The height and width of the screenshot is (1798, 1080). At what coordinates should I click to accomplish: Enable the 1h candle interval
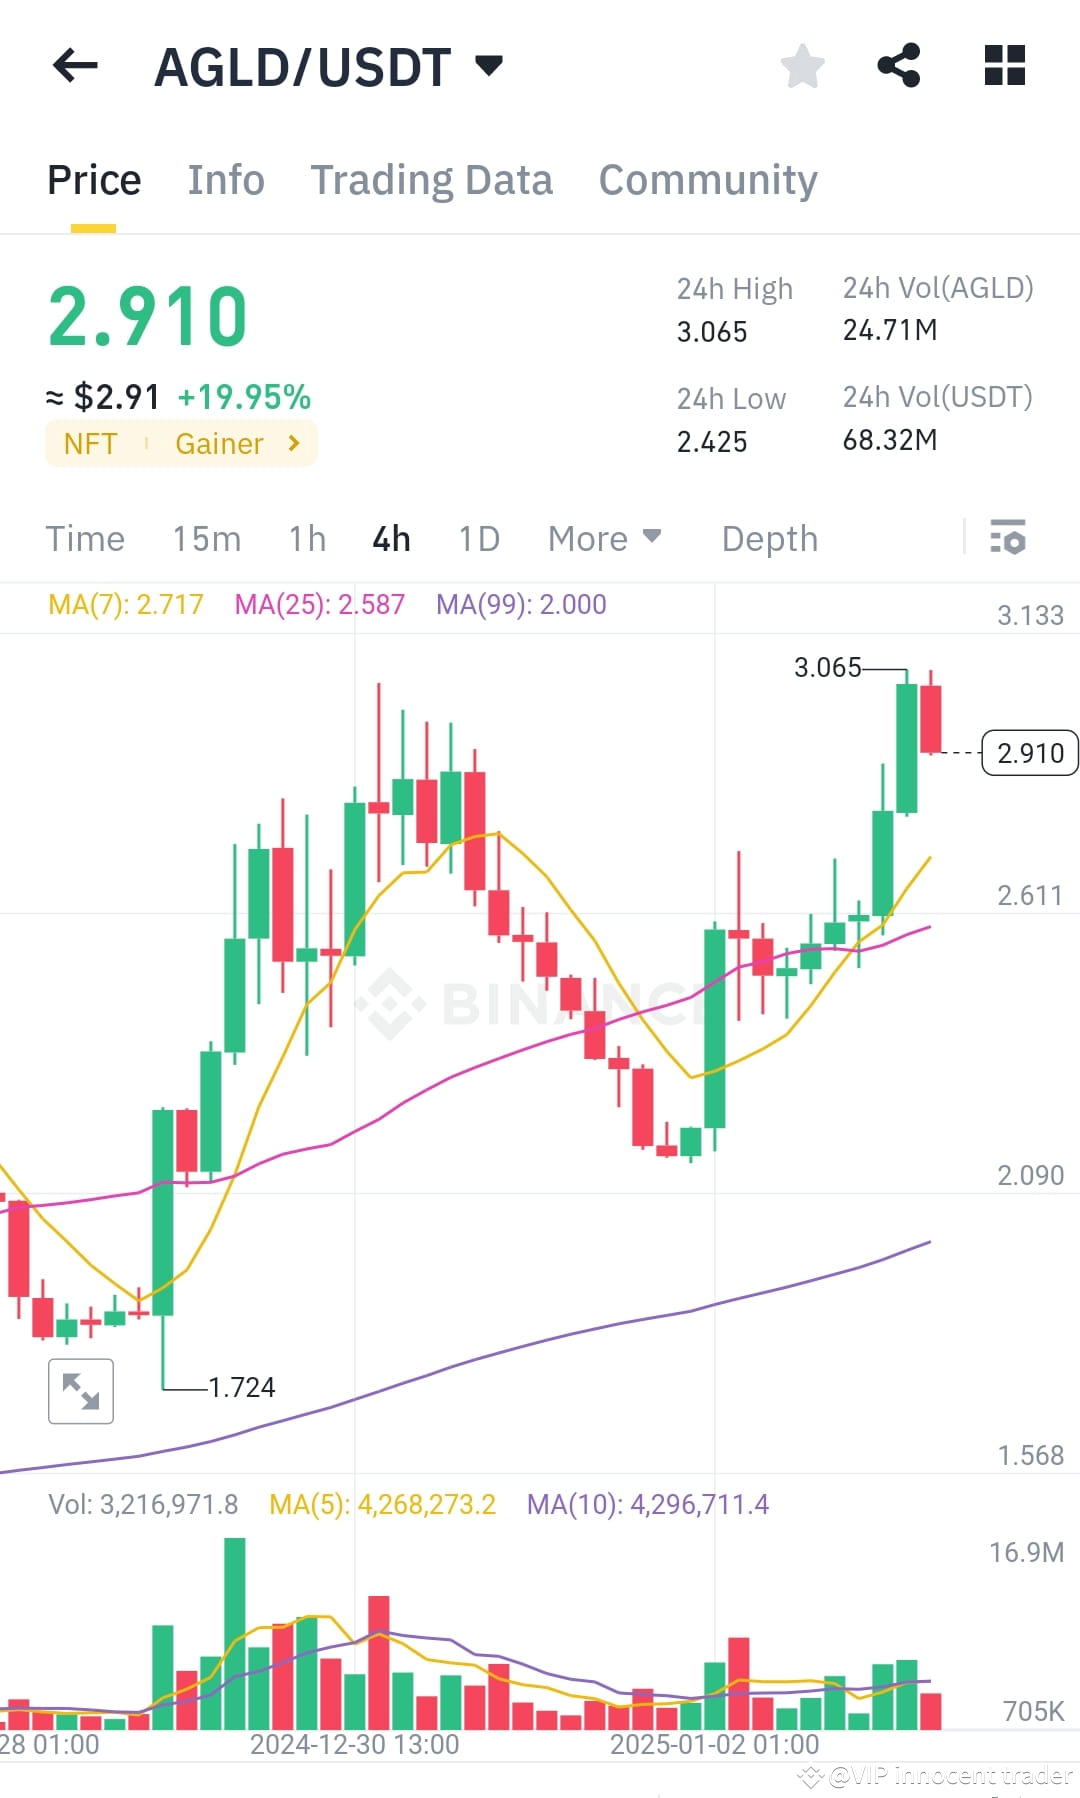click(x=306, y=538)
